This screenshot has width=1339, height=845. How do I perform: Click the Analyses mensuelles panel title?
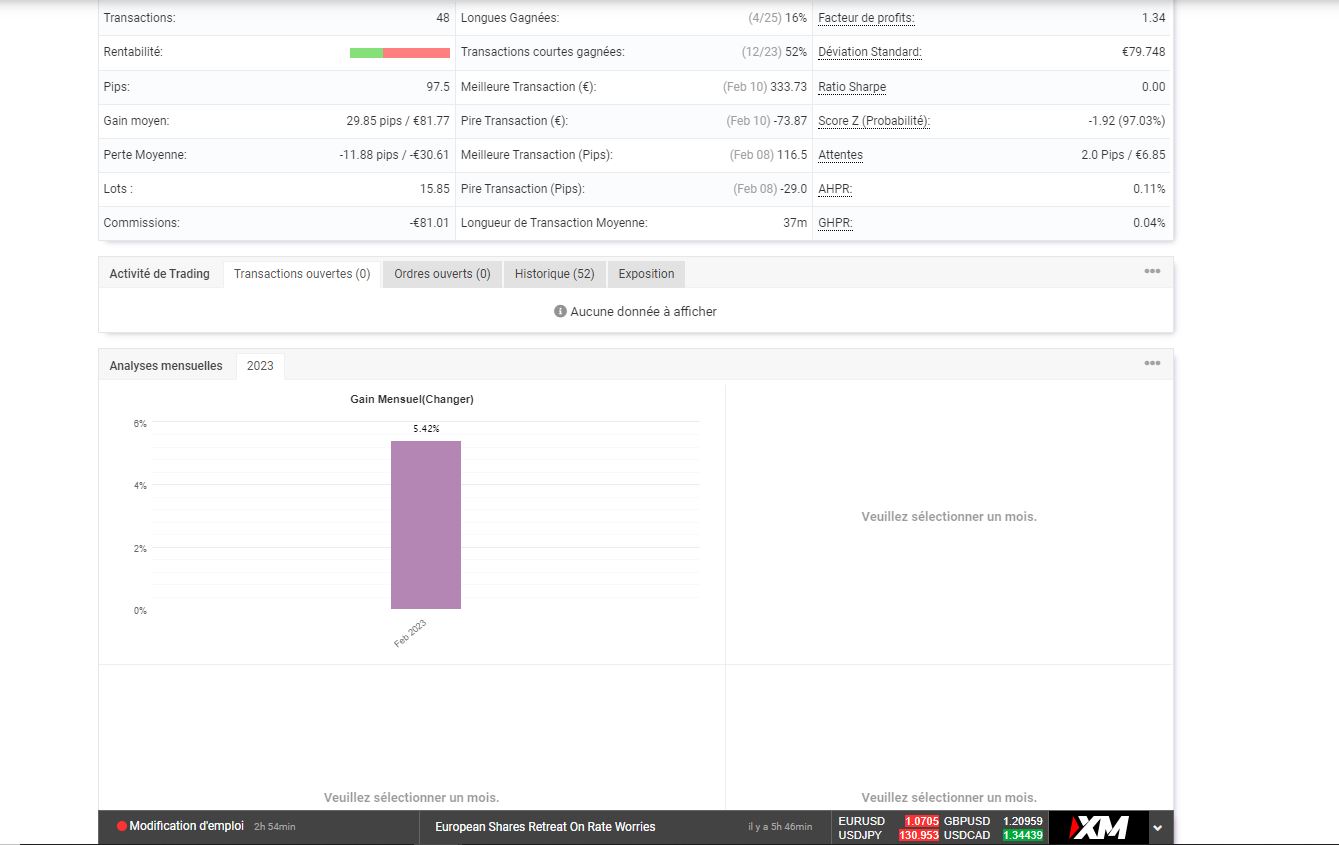pos(166,366)
